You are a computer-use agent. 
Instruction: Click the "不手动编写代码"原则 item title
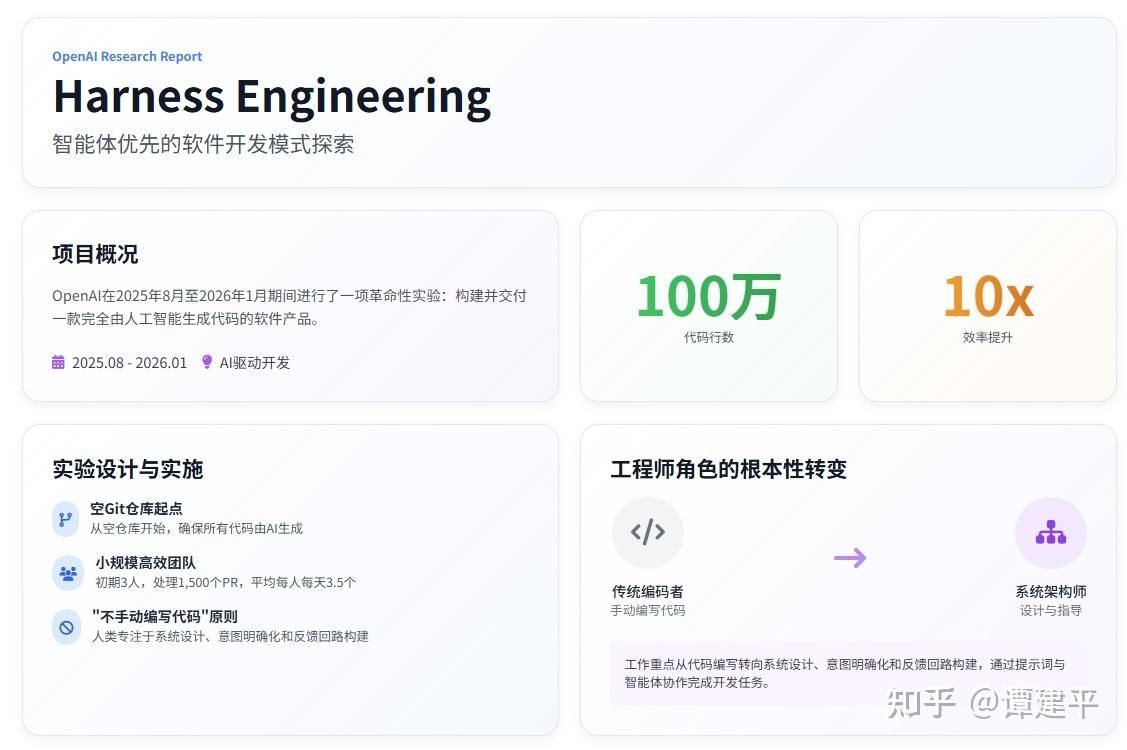click(x=165, y=616)
